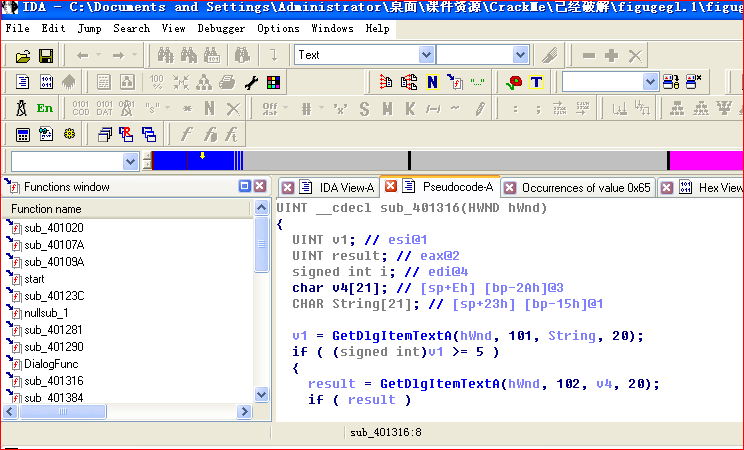Close the Functions window panel
Viewport: 744px width, 450px height.
(x=260, y=186)
